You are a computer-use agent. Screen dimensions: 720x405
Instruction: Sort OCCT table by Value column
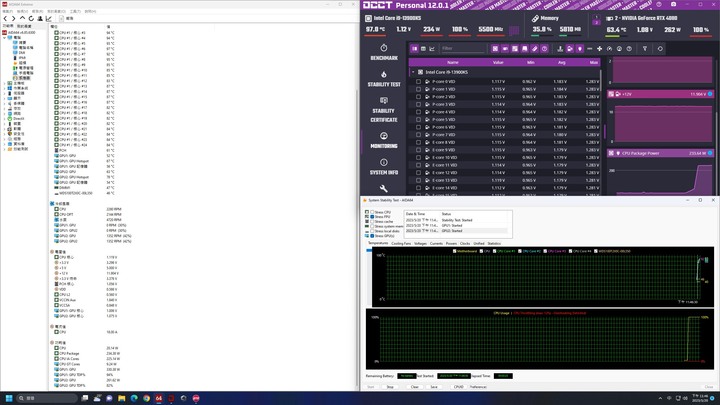coord(498,62)
